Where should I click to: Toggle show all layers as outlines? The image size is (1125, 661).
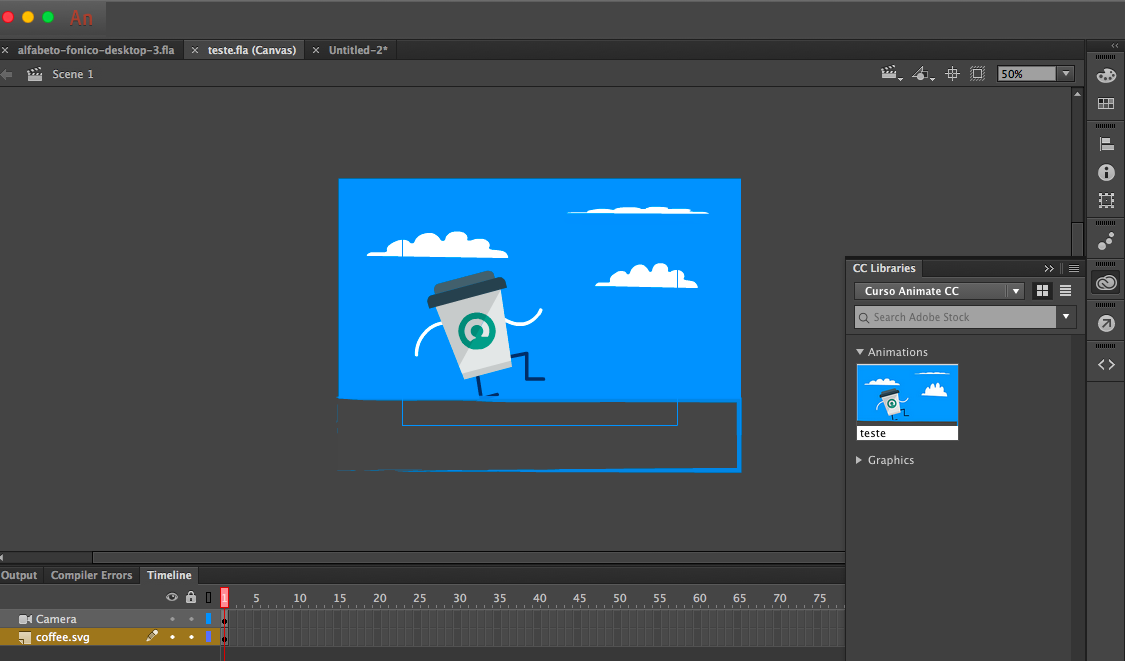tap(209, 597)
